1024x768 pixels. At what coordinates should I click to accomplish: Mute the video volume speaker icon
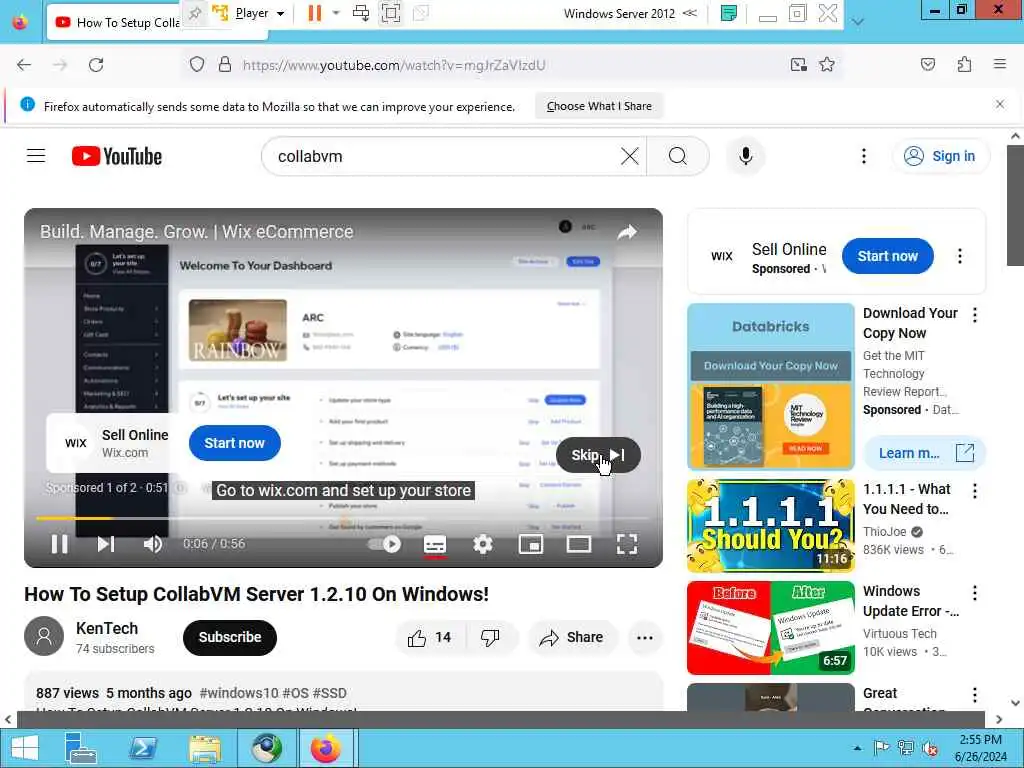click(153, 544)
